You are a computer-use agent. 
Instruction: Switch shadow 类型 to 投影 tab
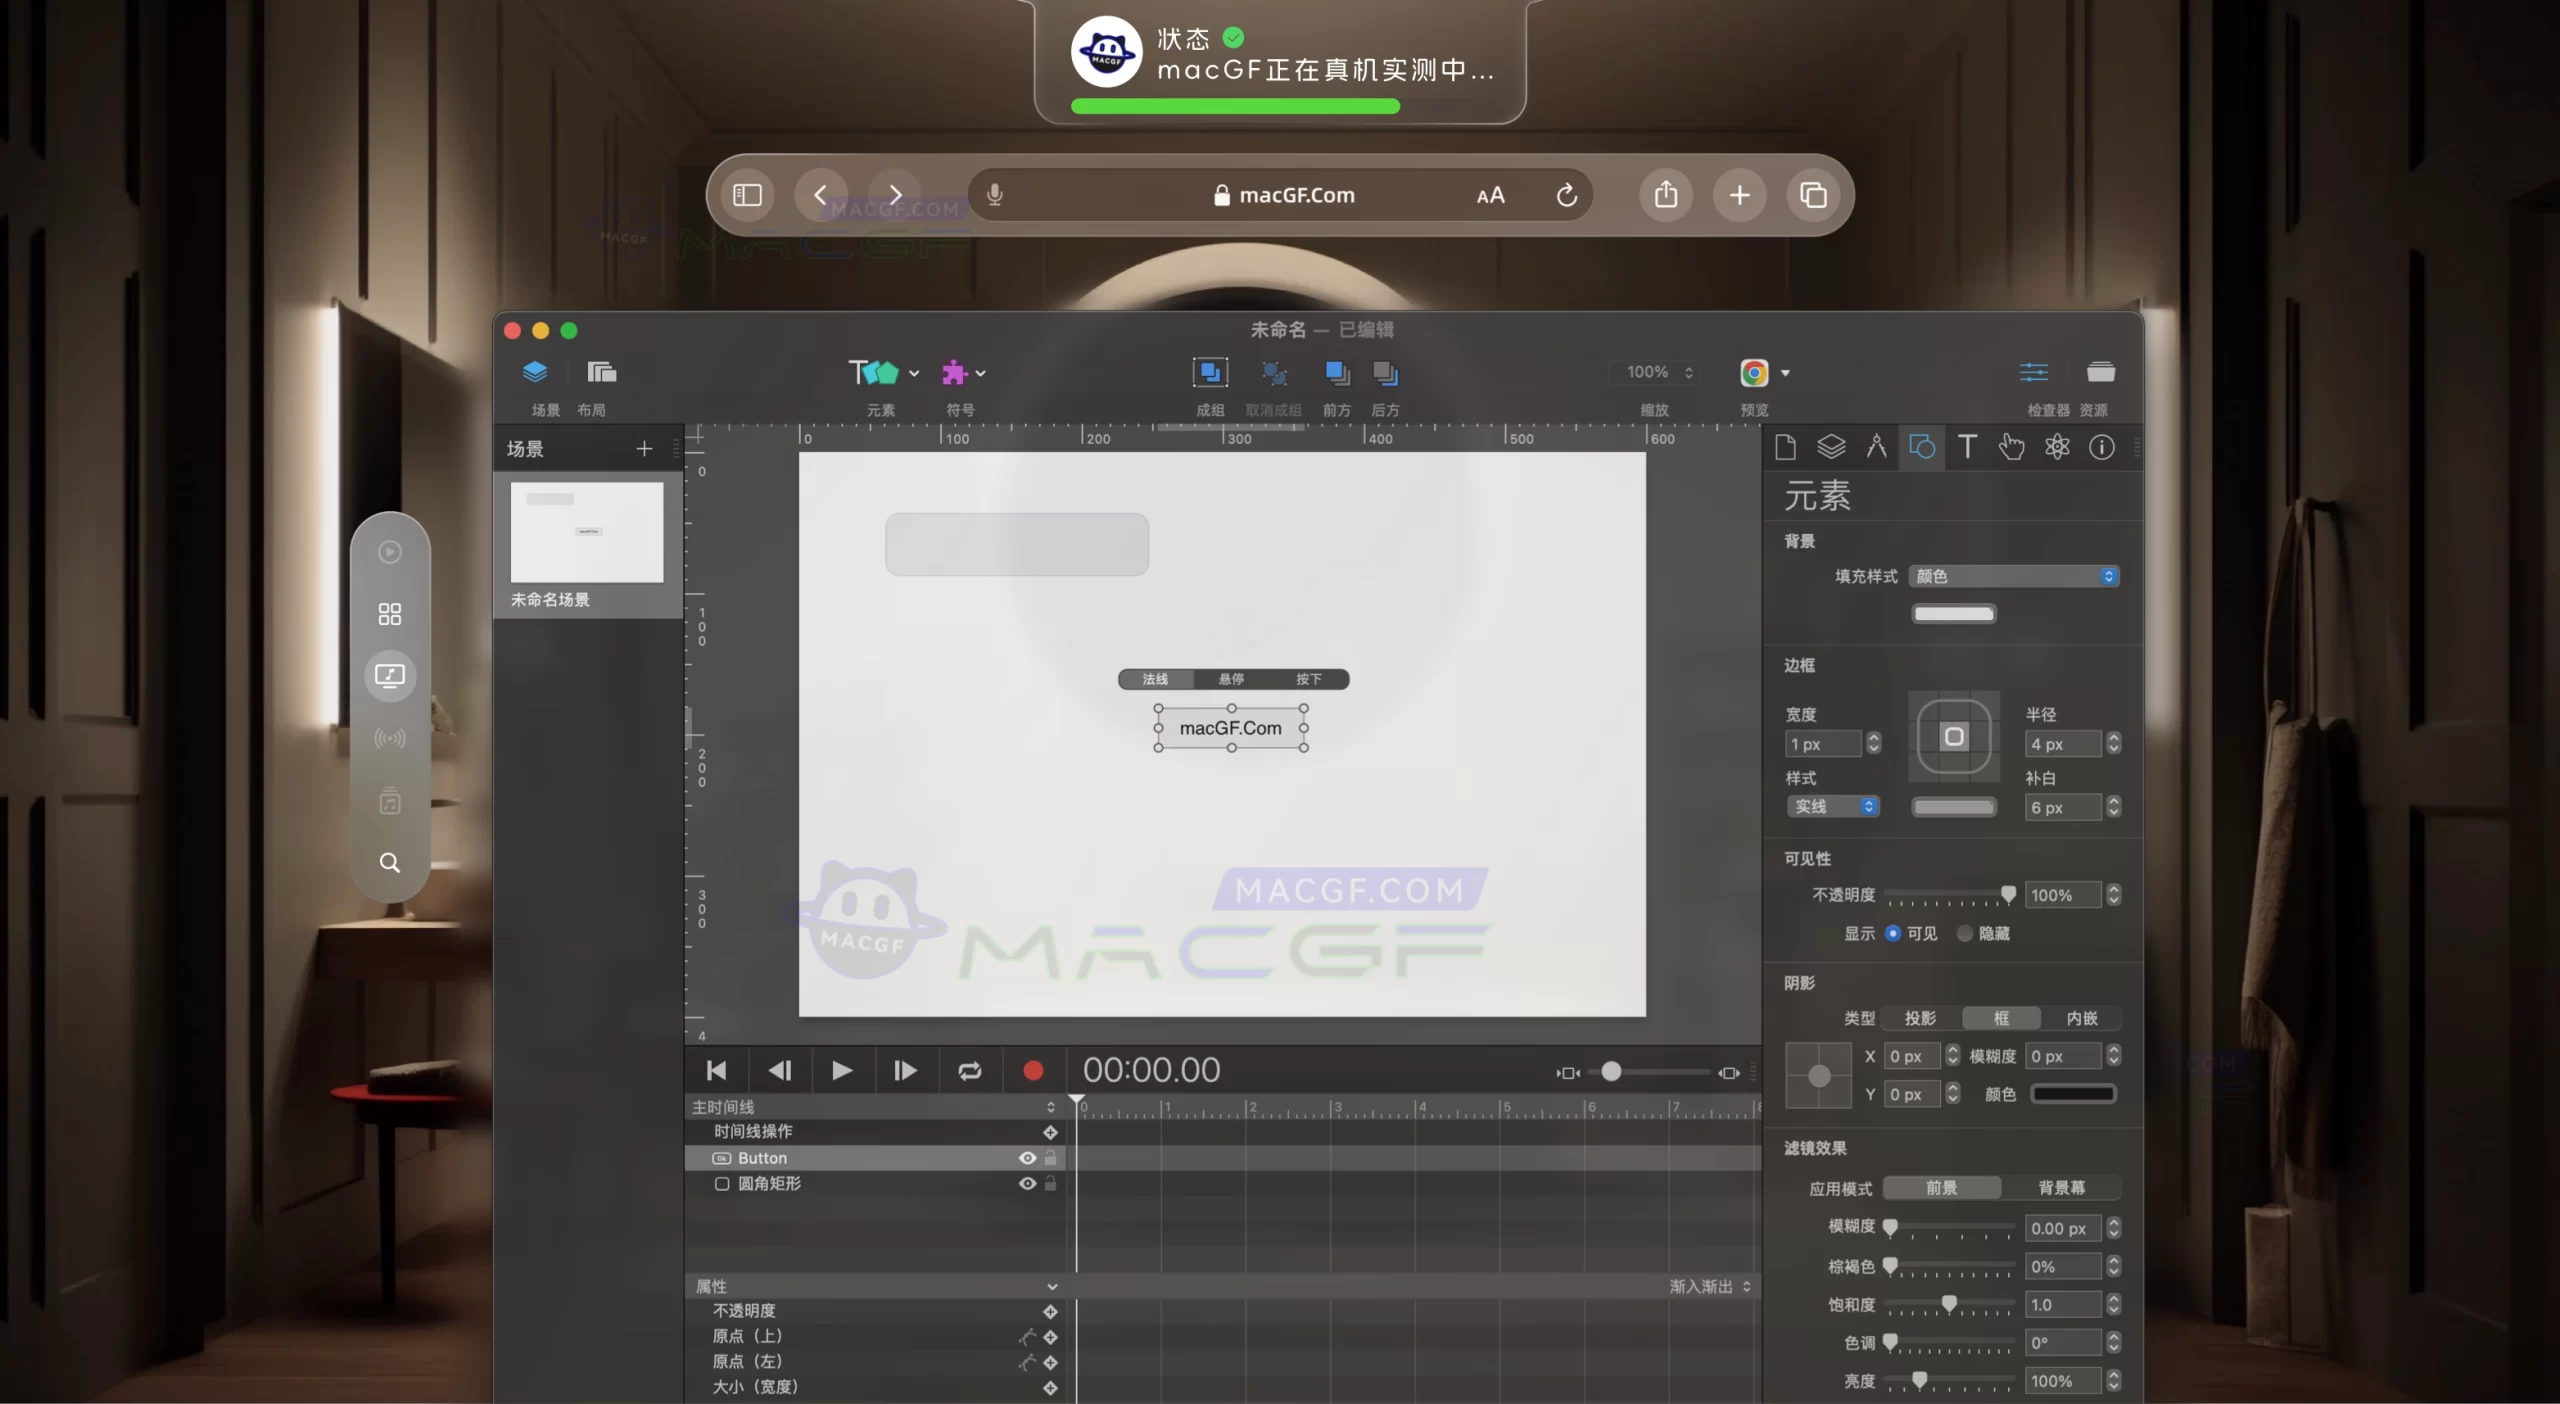click(x=1919, y=1017)
